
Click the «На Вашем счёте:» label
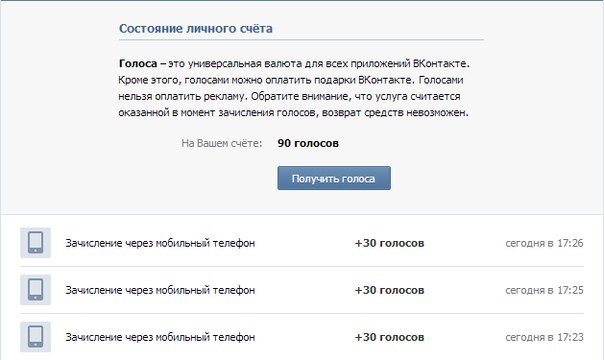click(221, 143)
